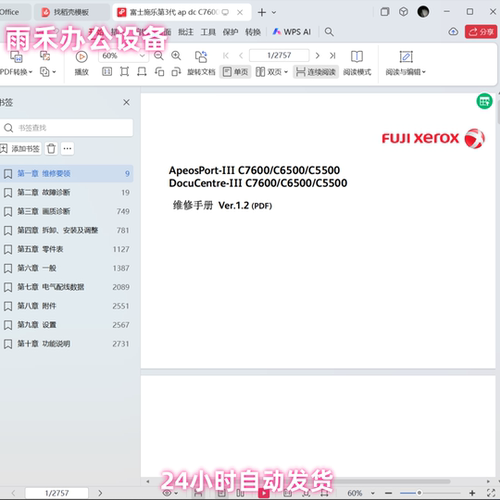This screenshot has height=500, width=500.
Task: Click the cloud upload icon
Action: tap(453, 32)
